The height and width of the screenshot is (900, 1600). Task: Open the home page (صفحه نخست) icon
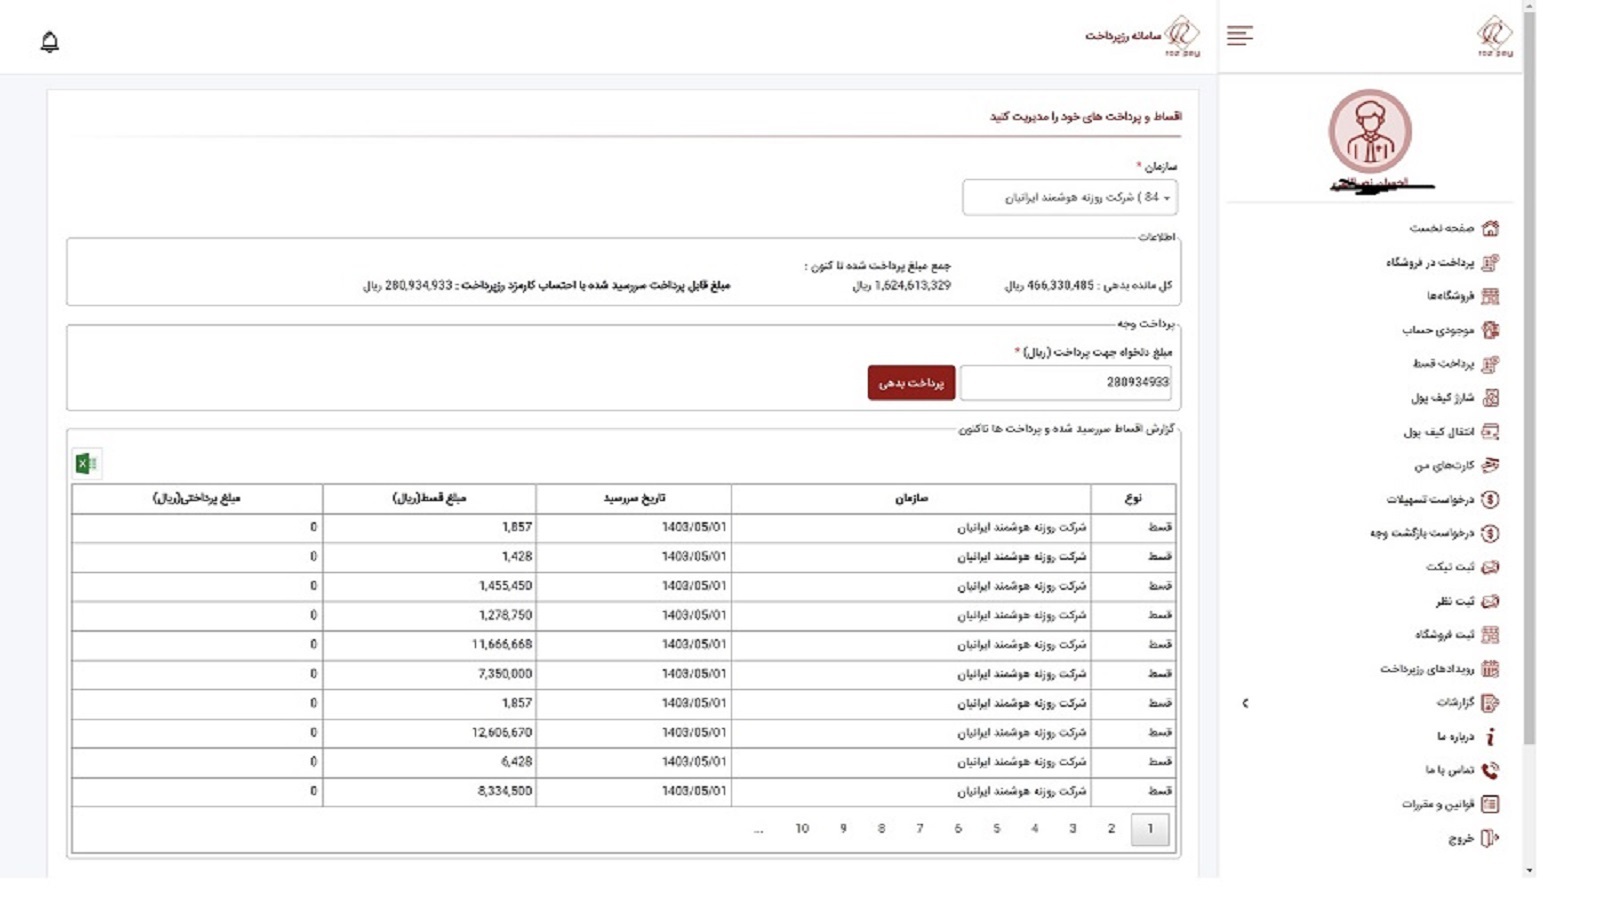[x=1490, y=228]
